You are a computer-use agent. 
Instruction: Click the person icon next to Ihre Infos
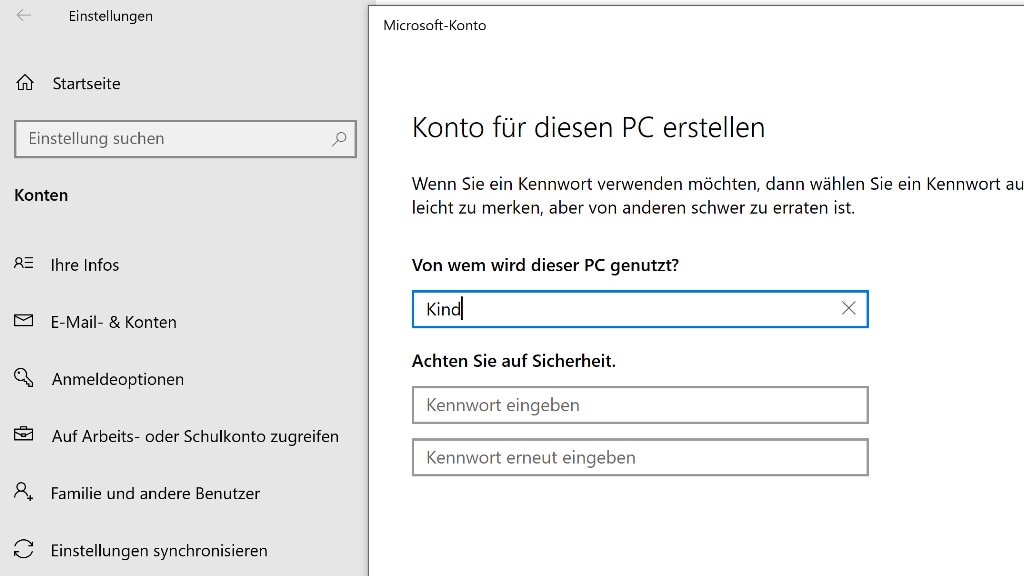click(23, 264)
